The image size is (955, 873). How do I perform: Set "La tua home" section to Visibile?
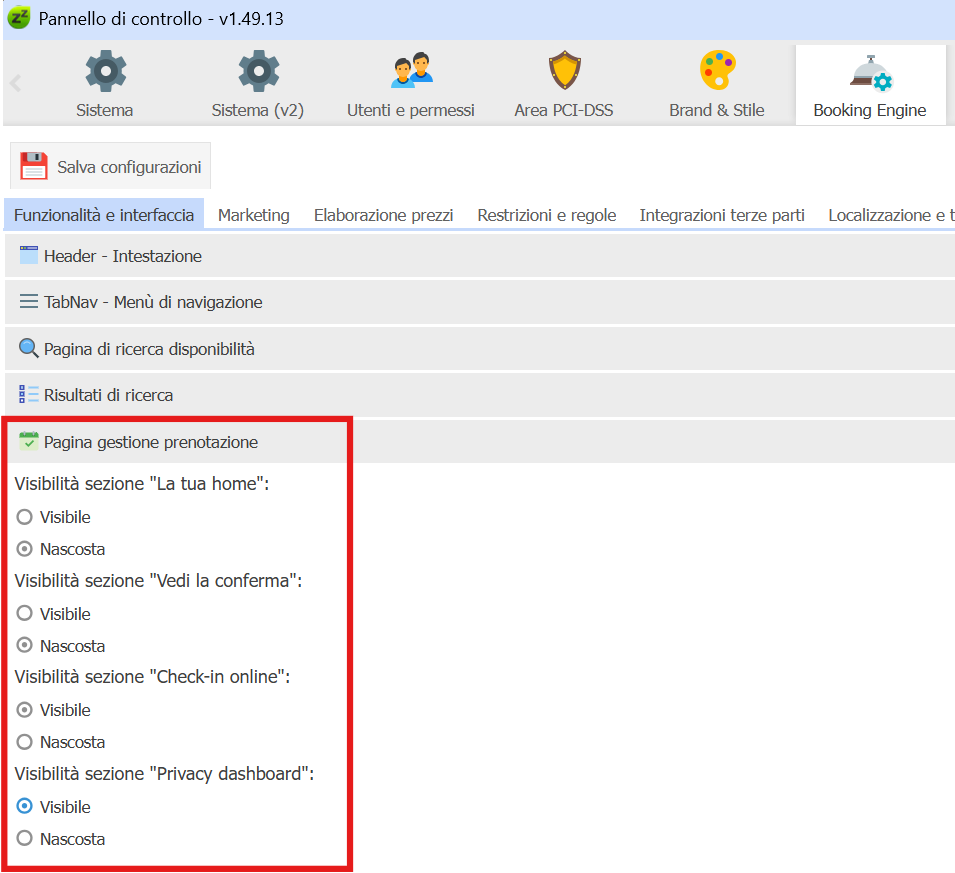(x=25, y=517)
